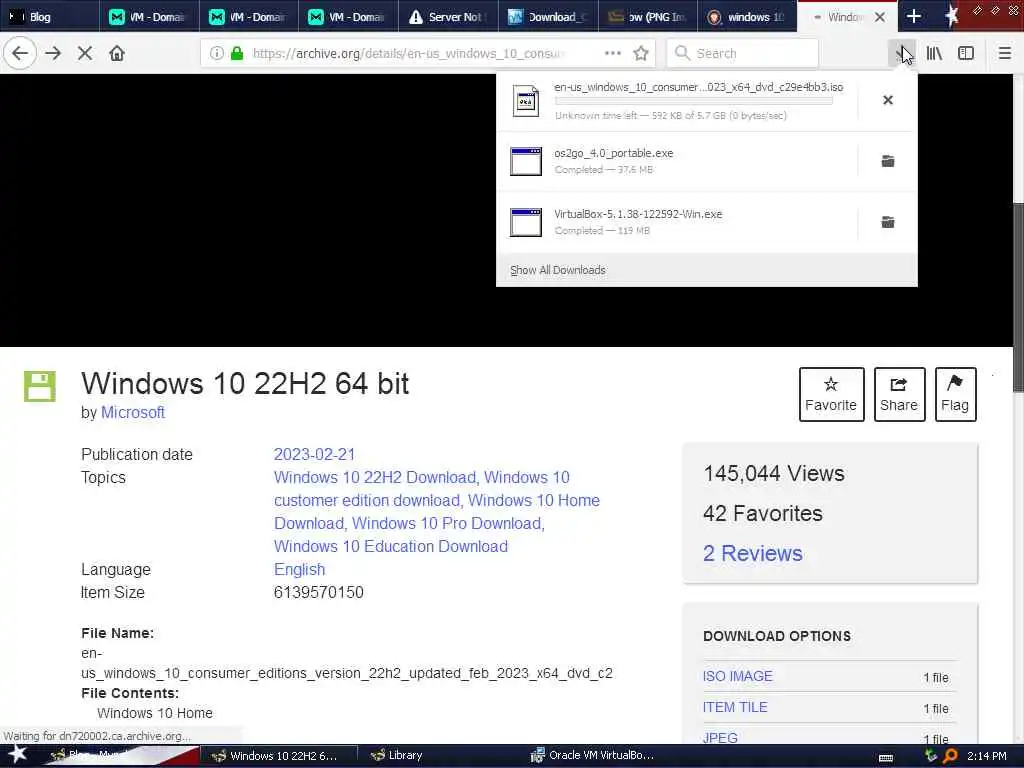Open the Firefox hamburger menu

(1005, 54)
